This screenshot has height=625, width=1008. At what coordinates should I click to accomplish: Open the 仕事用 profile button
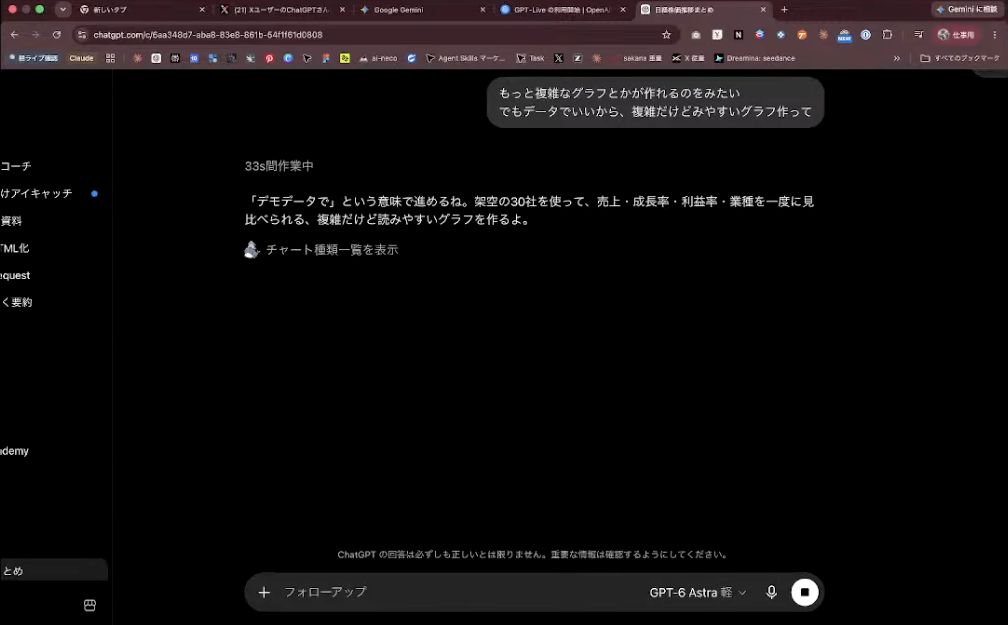956,35
